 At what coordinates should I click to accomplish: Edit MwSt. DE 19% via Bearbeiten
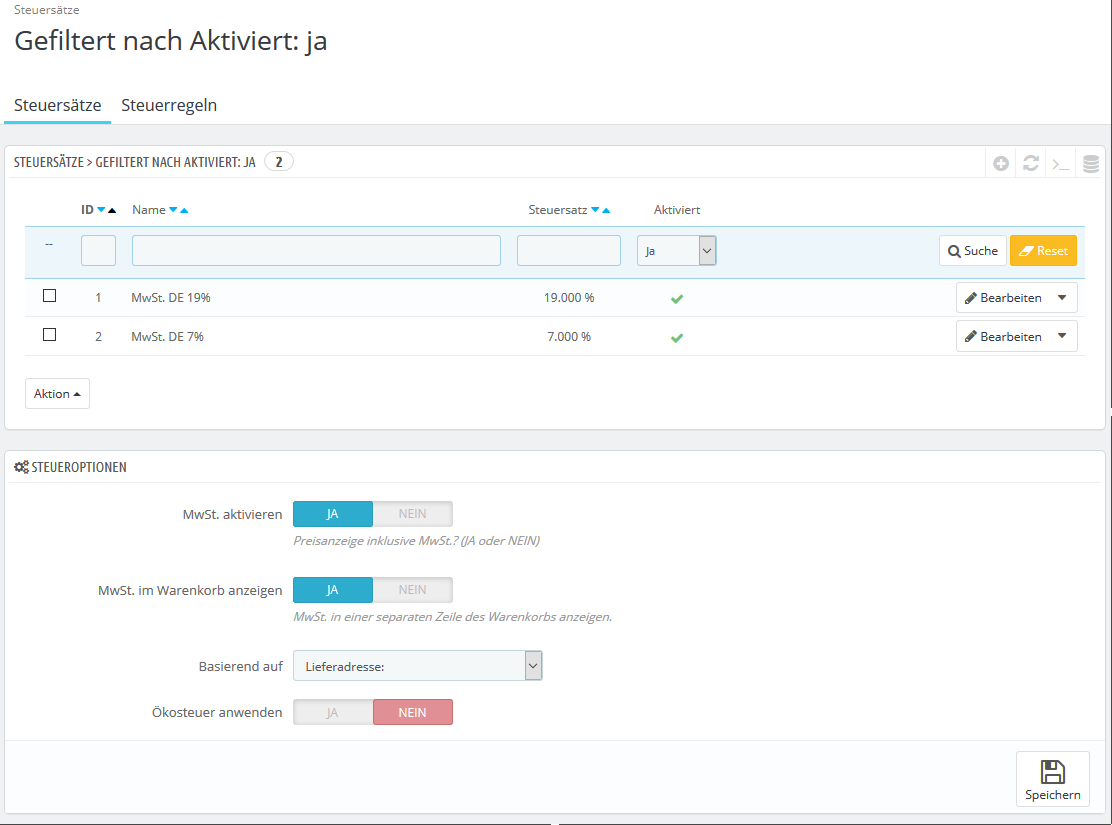(1003, 298)
